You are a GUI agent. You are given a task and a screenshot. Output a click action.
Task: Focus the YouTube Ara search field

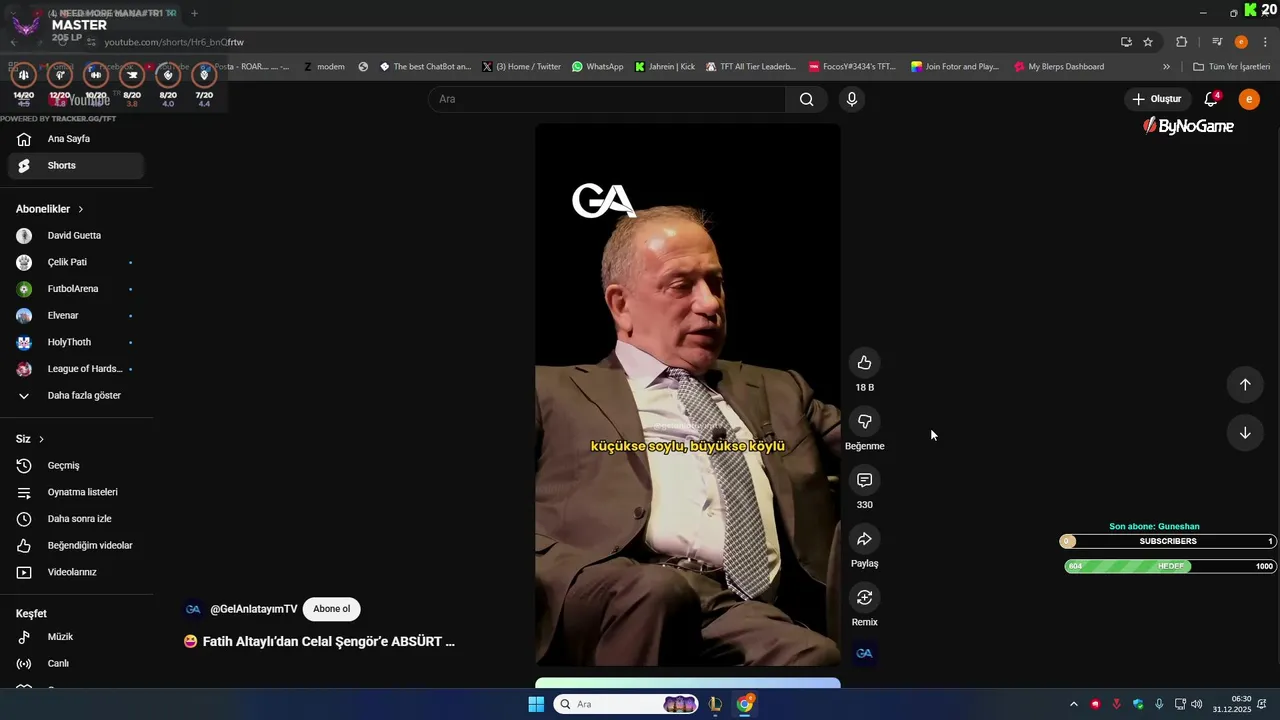click(x=607, y=99)
